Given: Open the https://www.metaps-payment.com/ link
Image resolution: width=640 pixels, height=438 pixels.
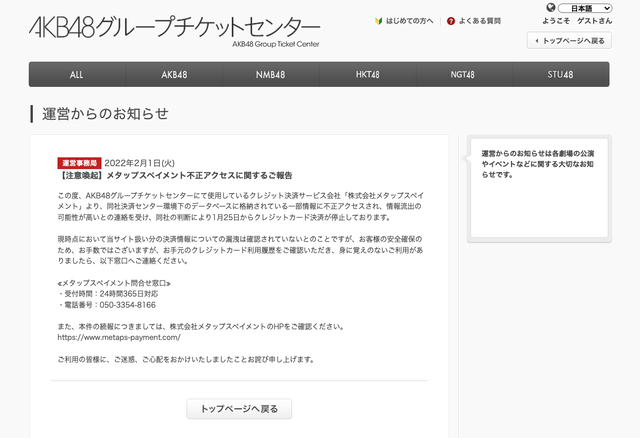Looking at the screenshot, I should click(119, 338).
